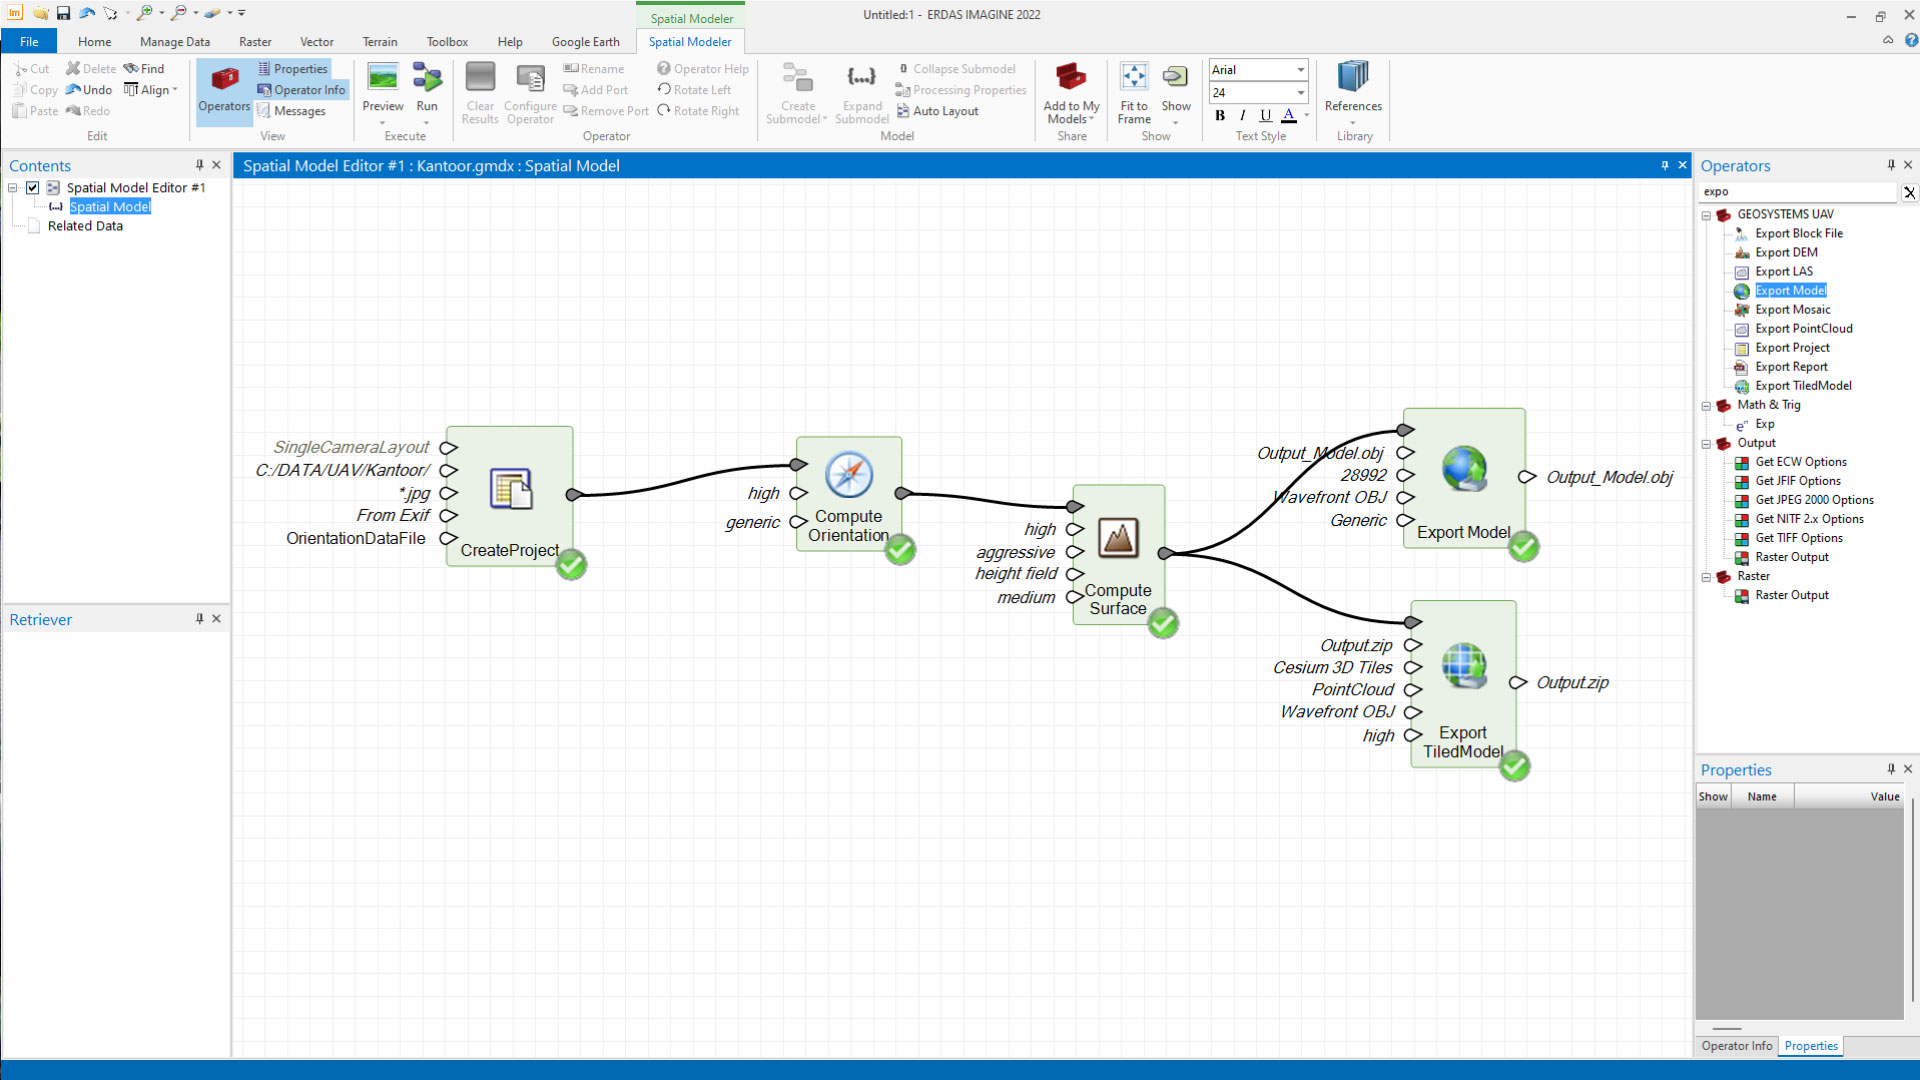Collapse the GEOSYSTEMS UAV category
The height and width of the screenshot is (1080, 1920).
click(x=1706, y=215)
